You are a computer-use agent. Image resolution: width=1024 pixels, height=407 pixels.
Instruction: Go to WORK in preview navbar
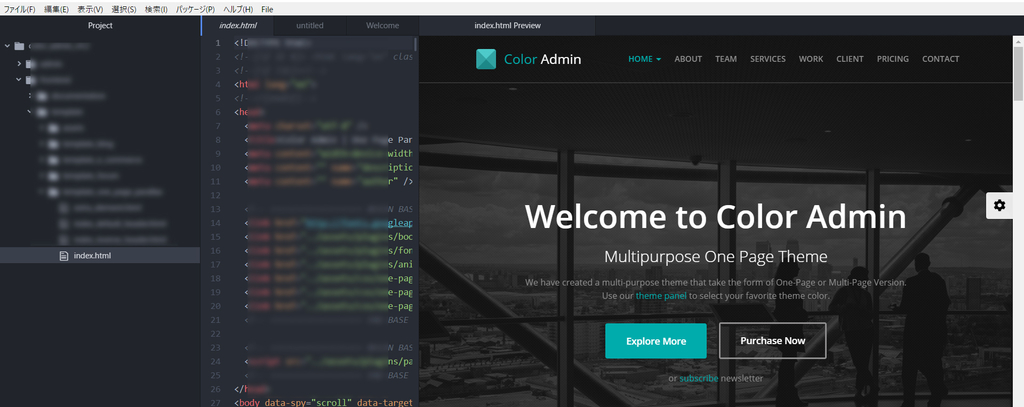click(811, 59)
